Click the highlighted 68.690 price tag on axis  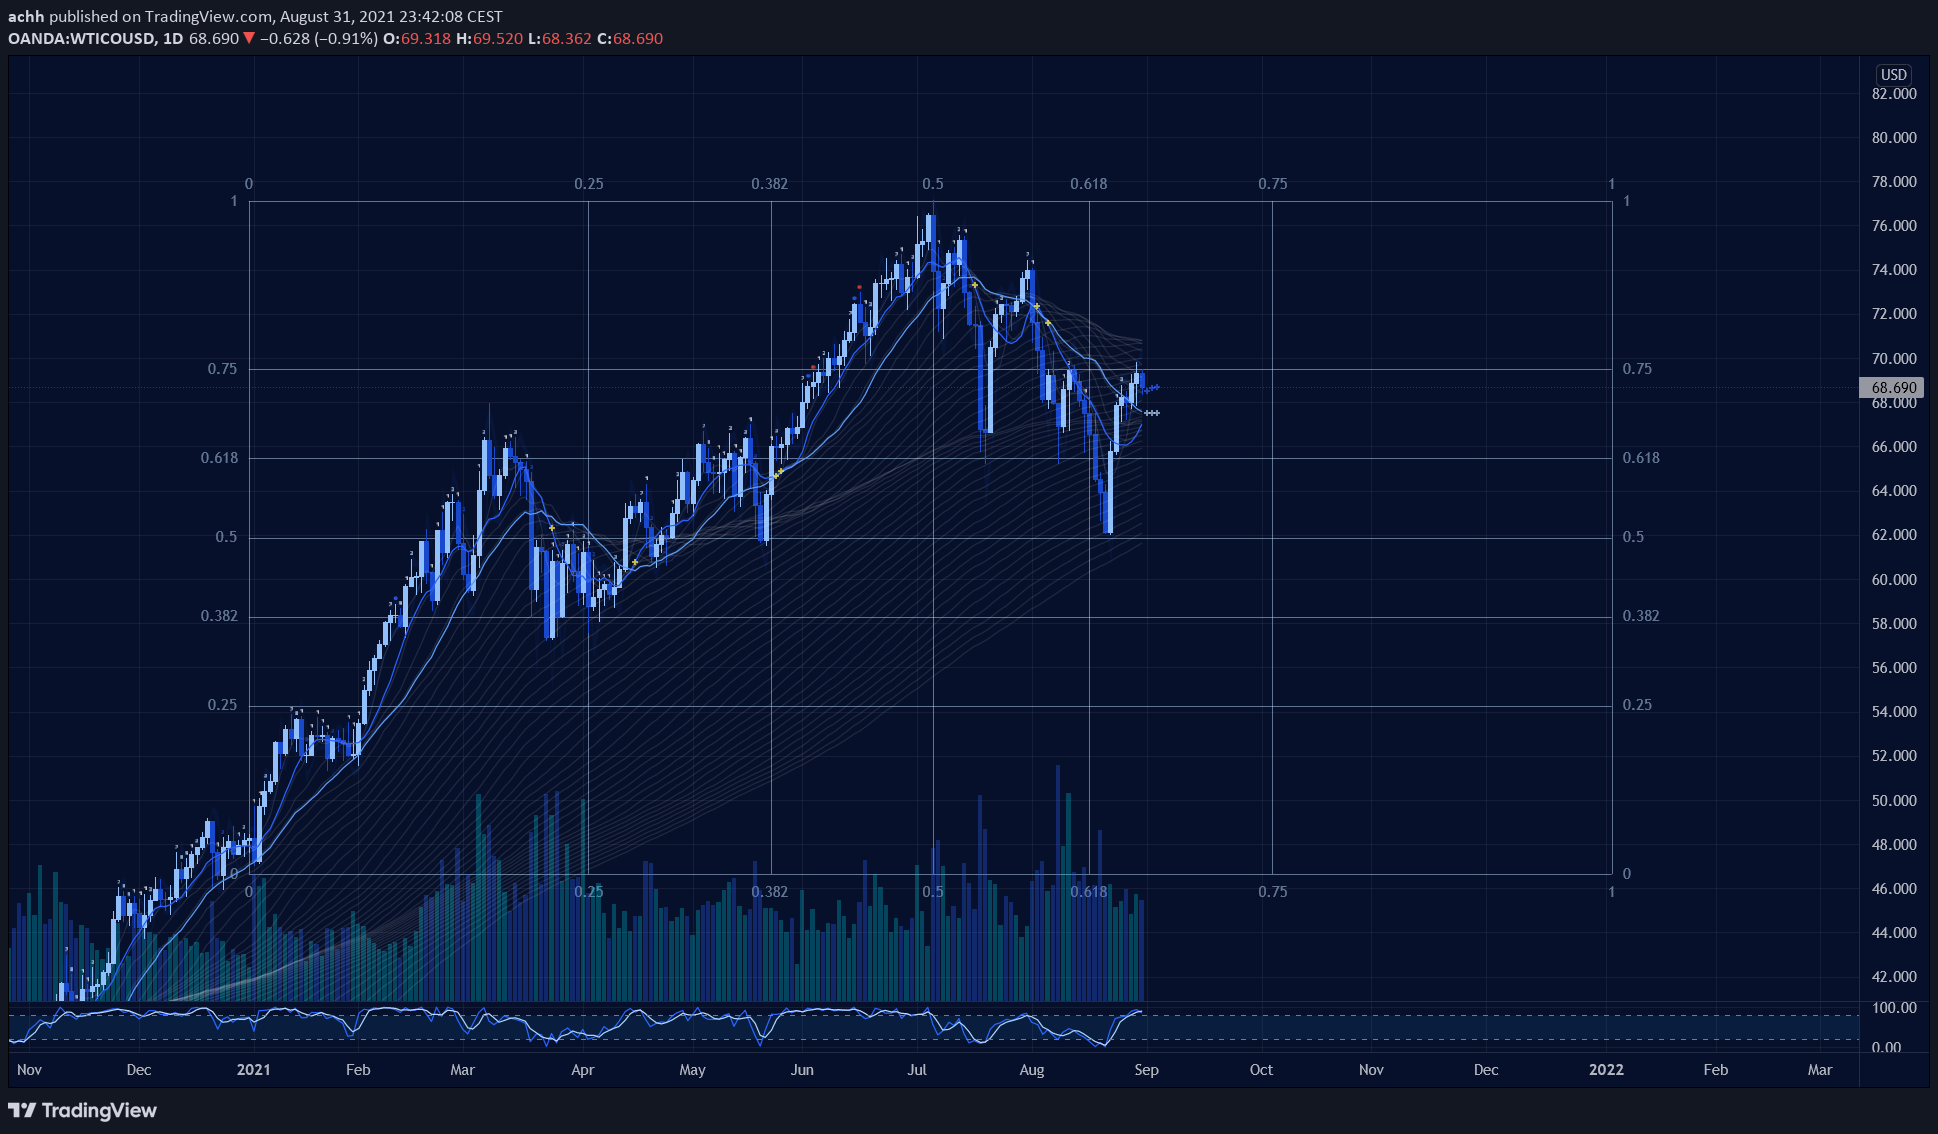tap(1893, 387)
